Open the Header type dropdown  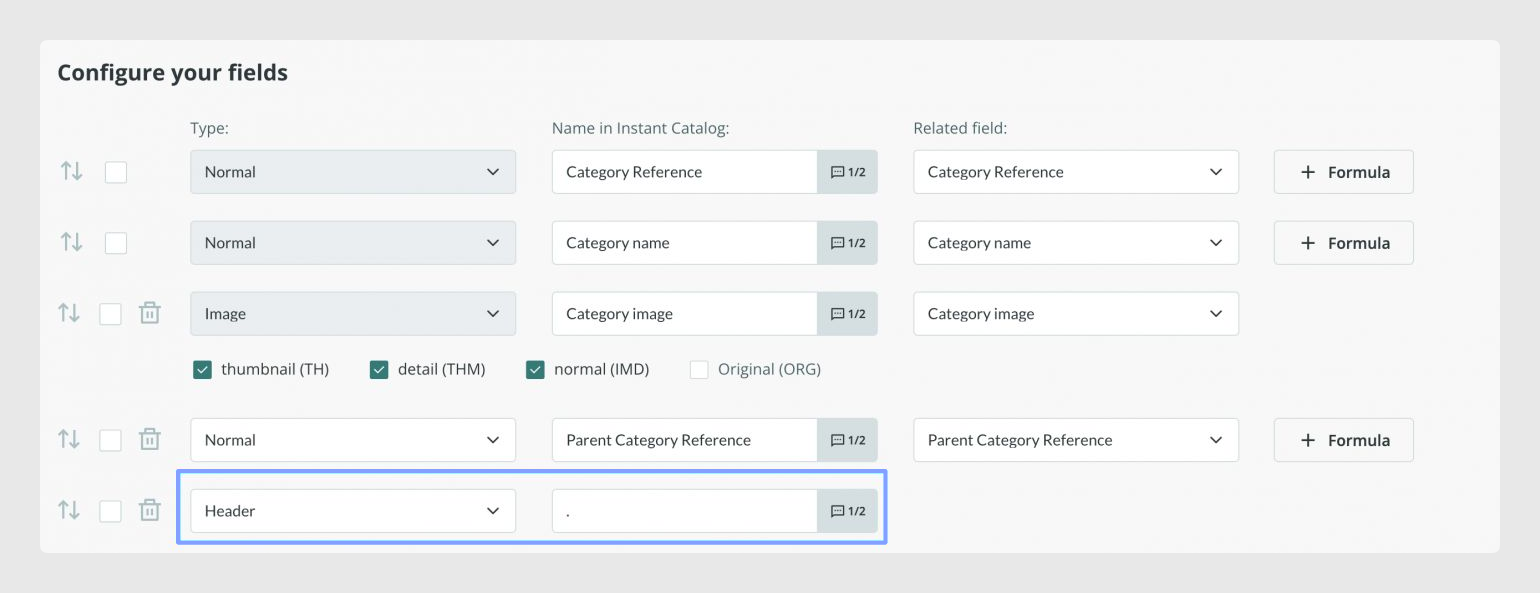(x=353, y=511)
